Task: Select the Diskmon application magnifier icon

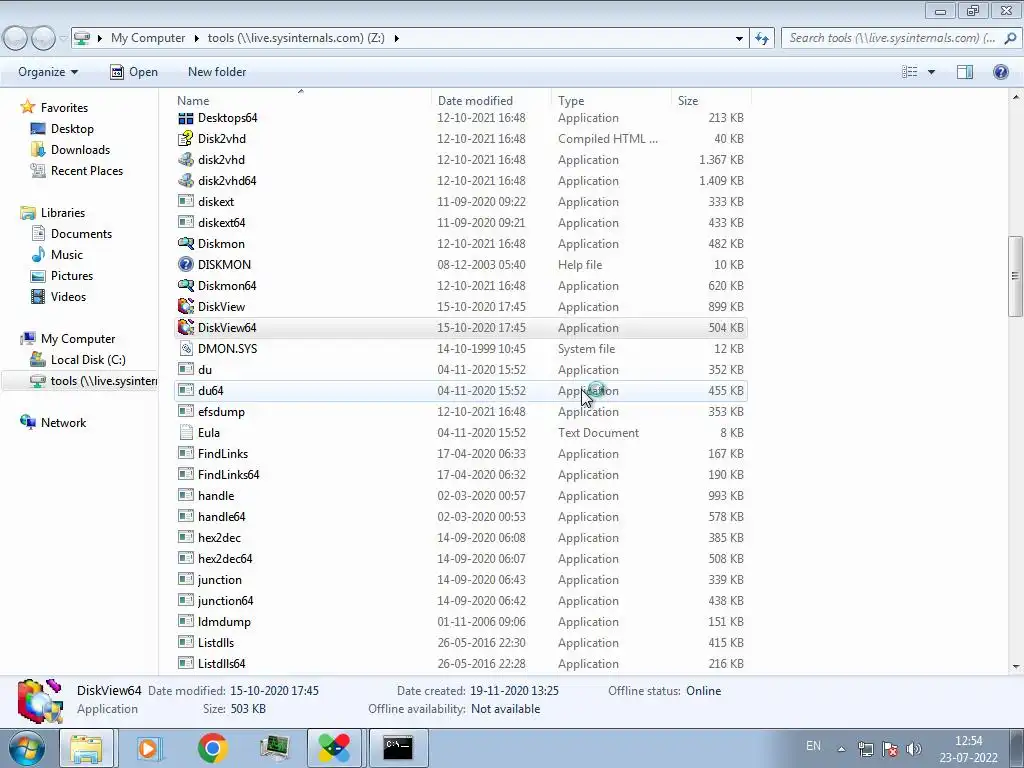Action: click(x=186, y=244)
